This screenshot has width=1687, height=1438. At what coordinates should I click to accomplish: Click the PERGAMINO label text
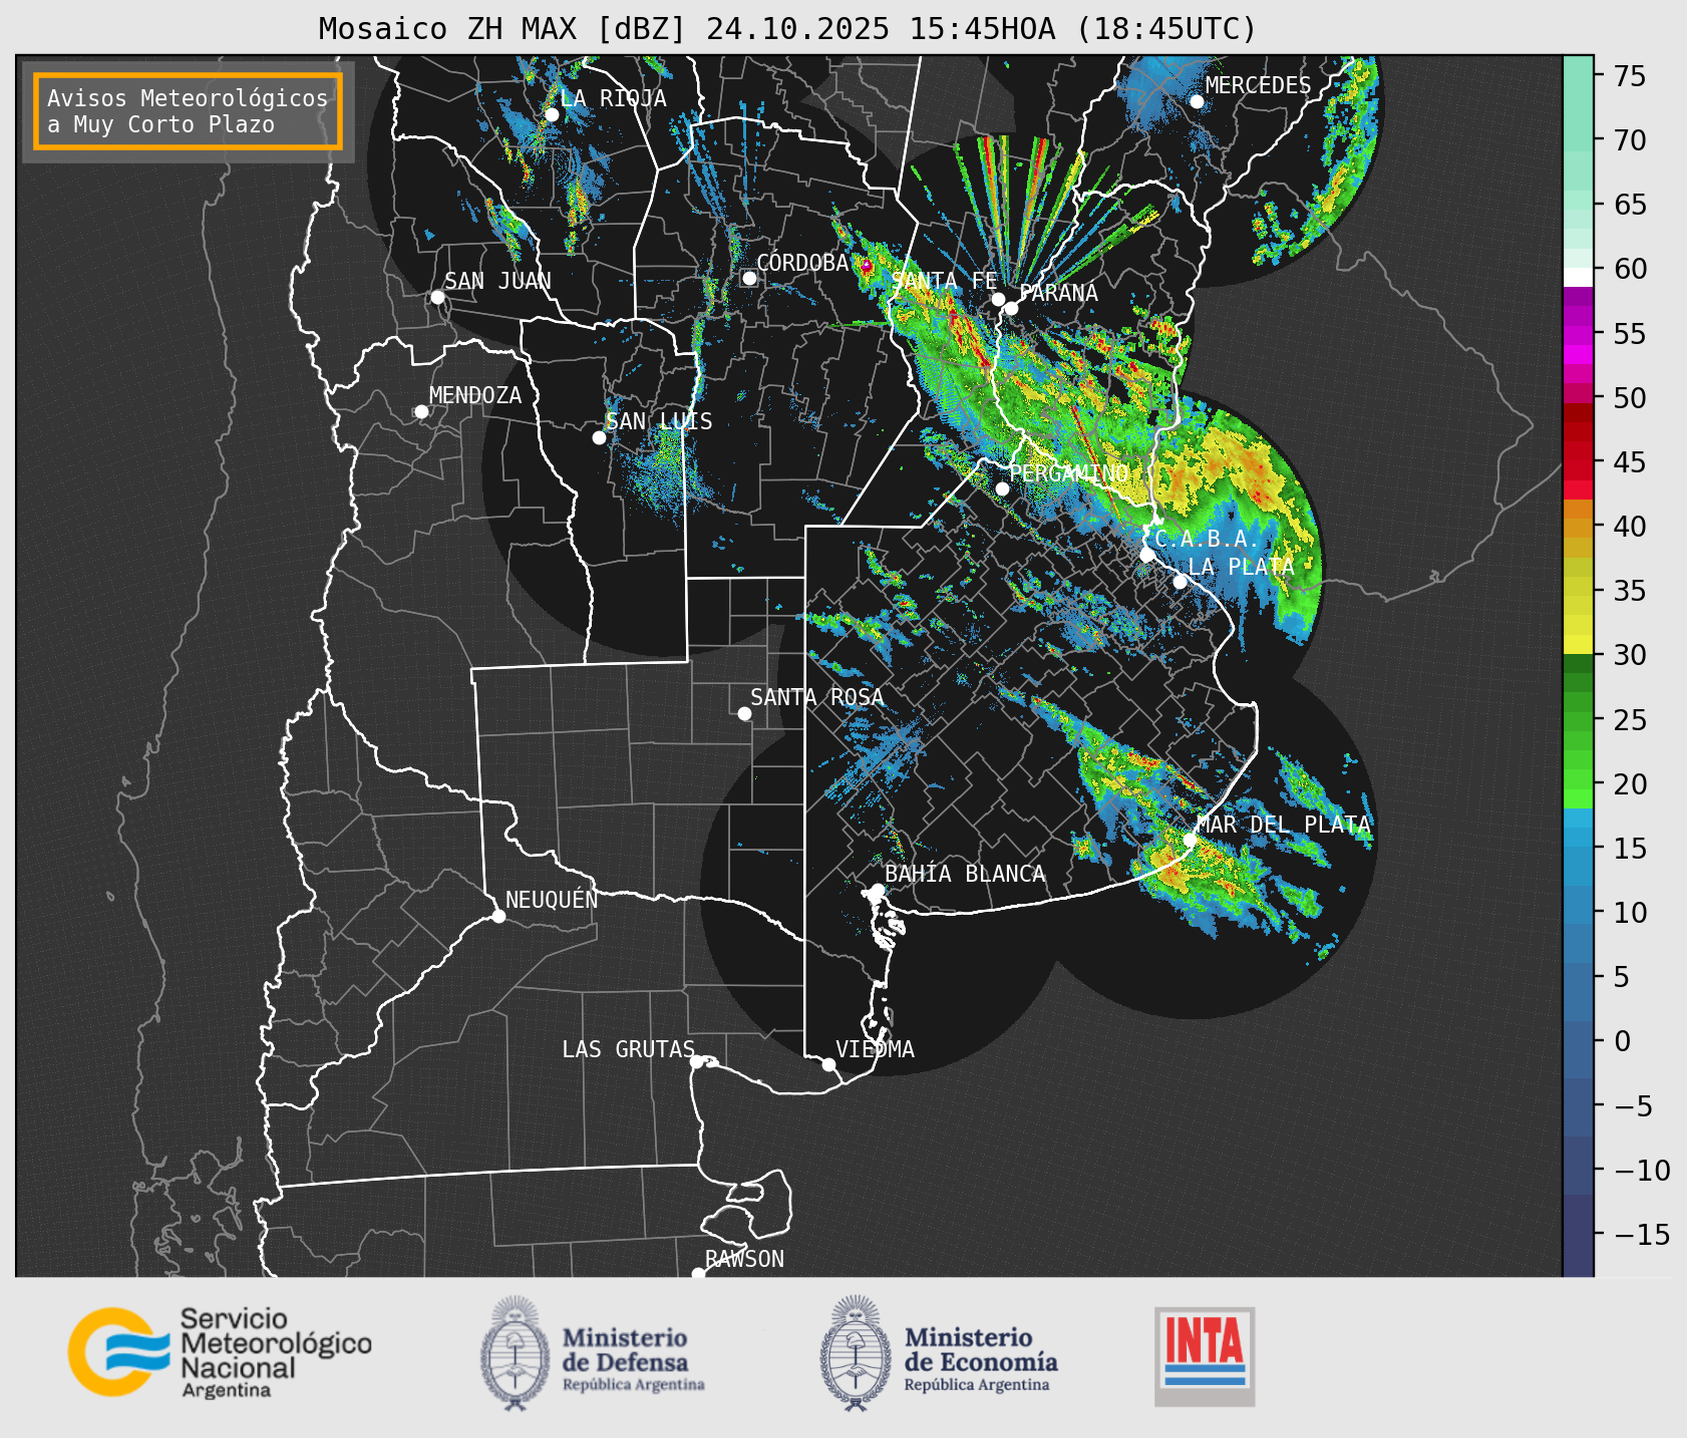pyautogui.click(x=1069, y=473)
